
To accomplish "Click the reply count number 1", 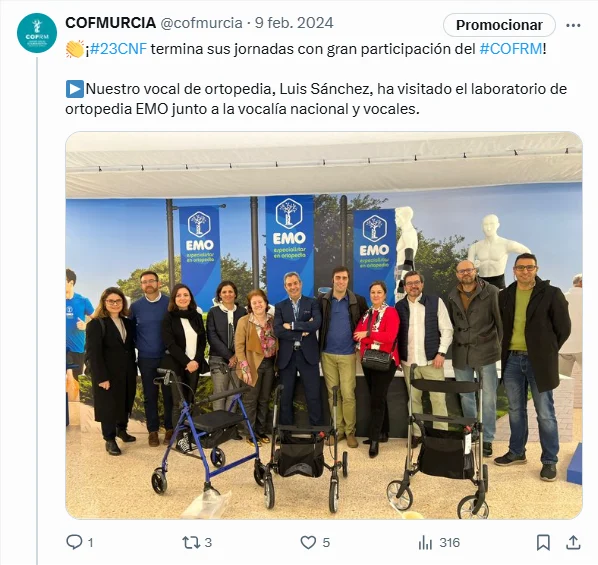I will pos(90,542).
